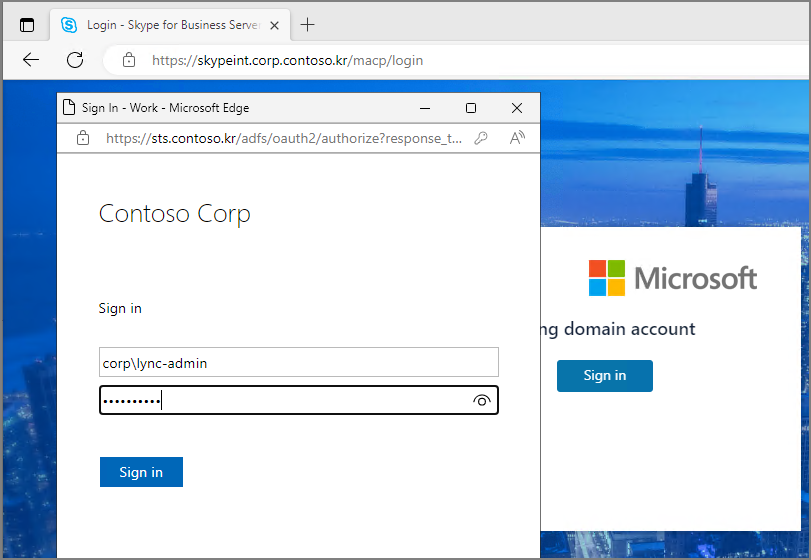Close the Sign In - Work popup window
Screen dimensions: 811x560
click(517, 108)
